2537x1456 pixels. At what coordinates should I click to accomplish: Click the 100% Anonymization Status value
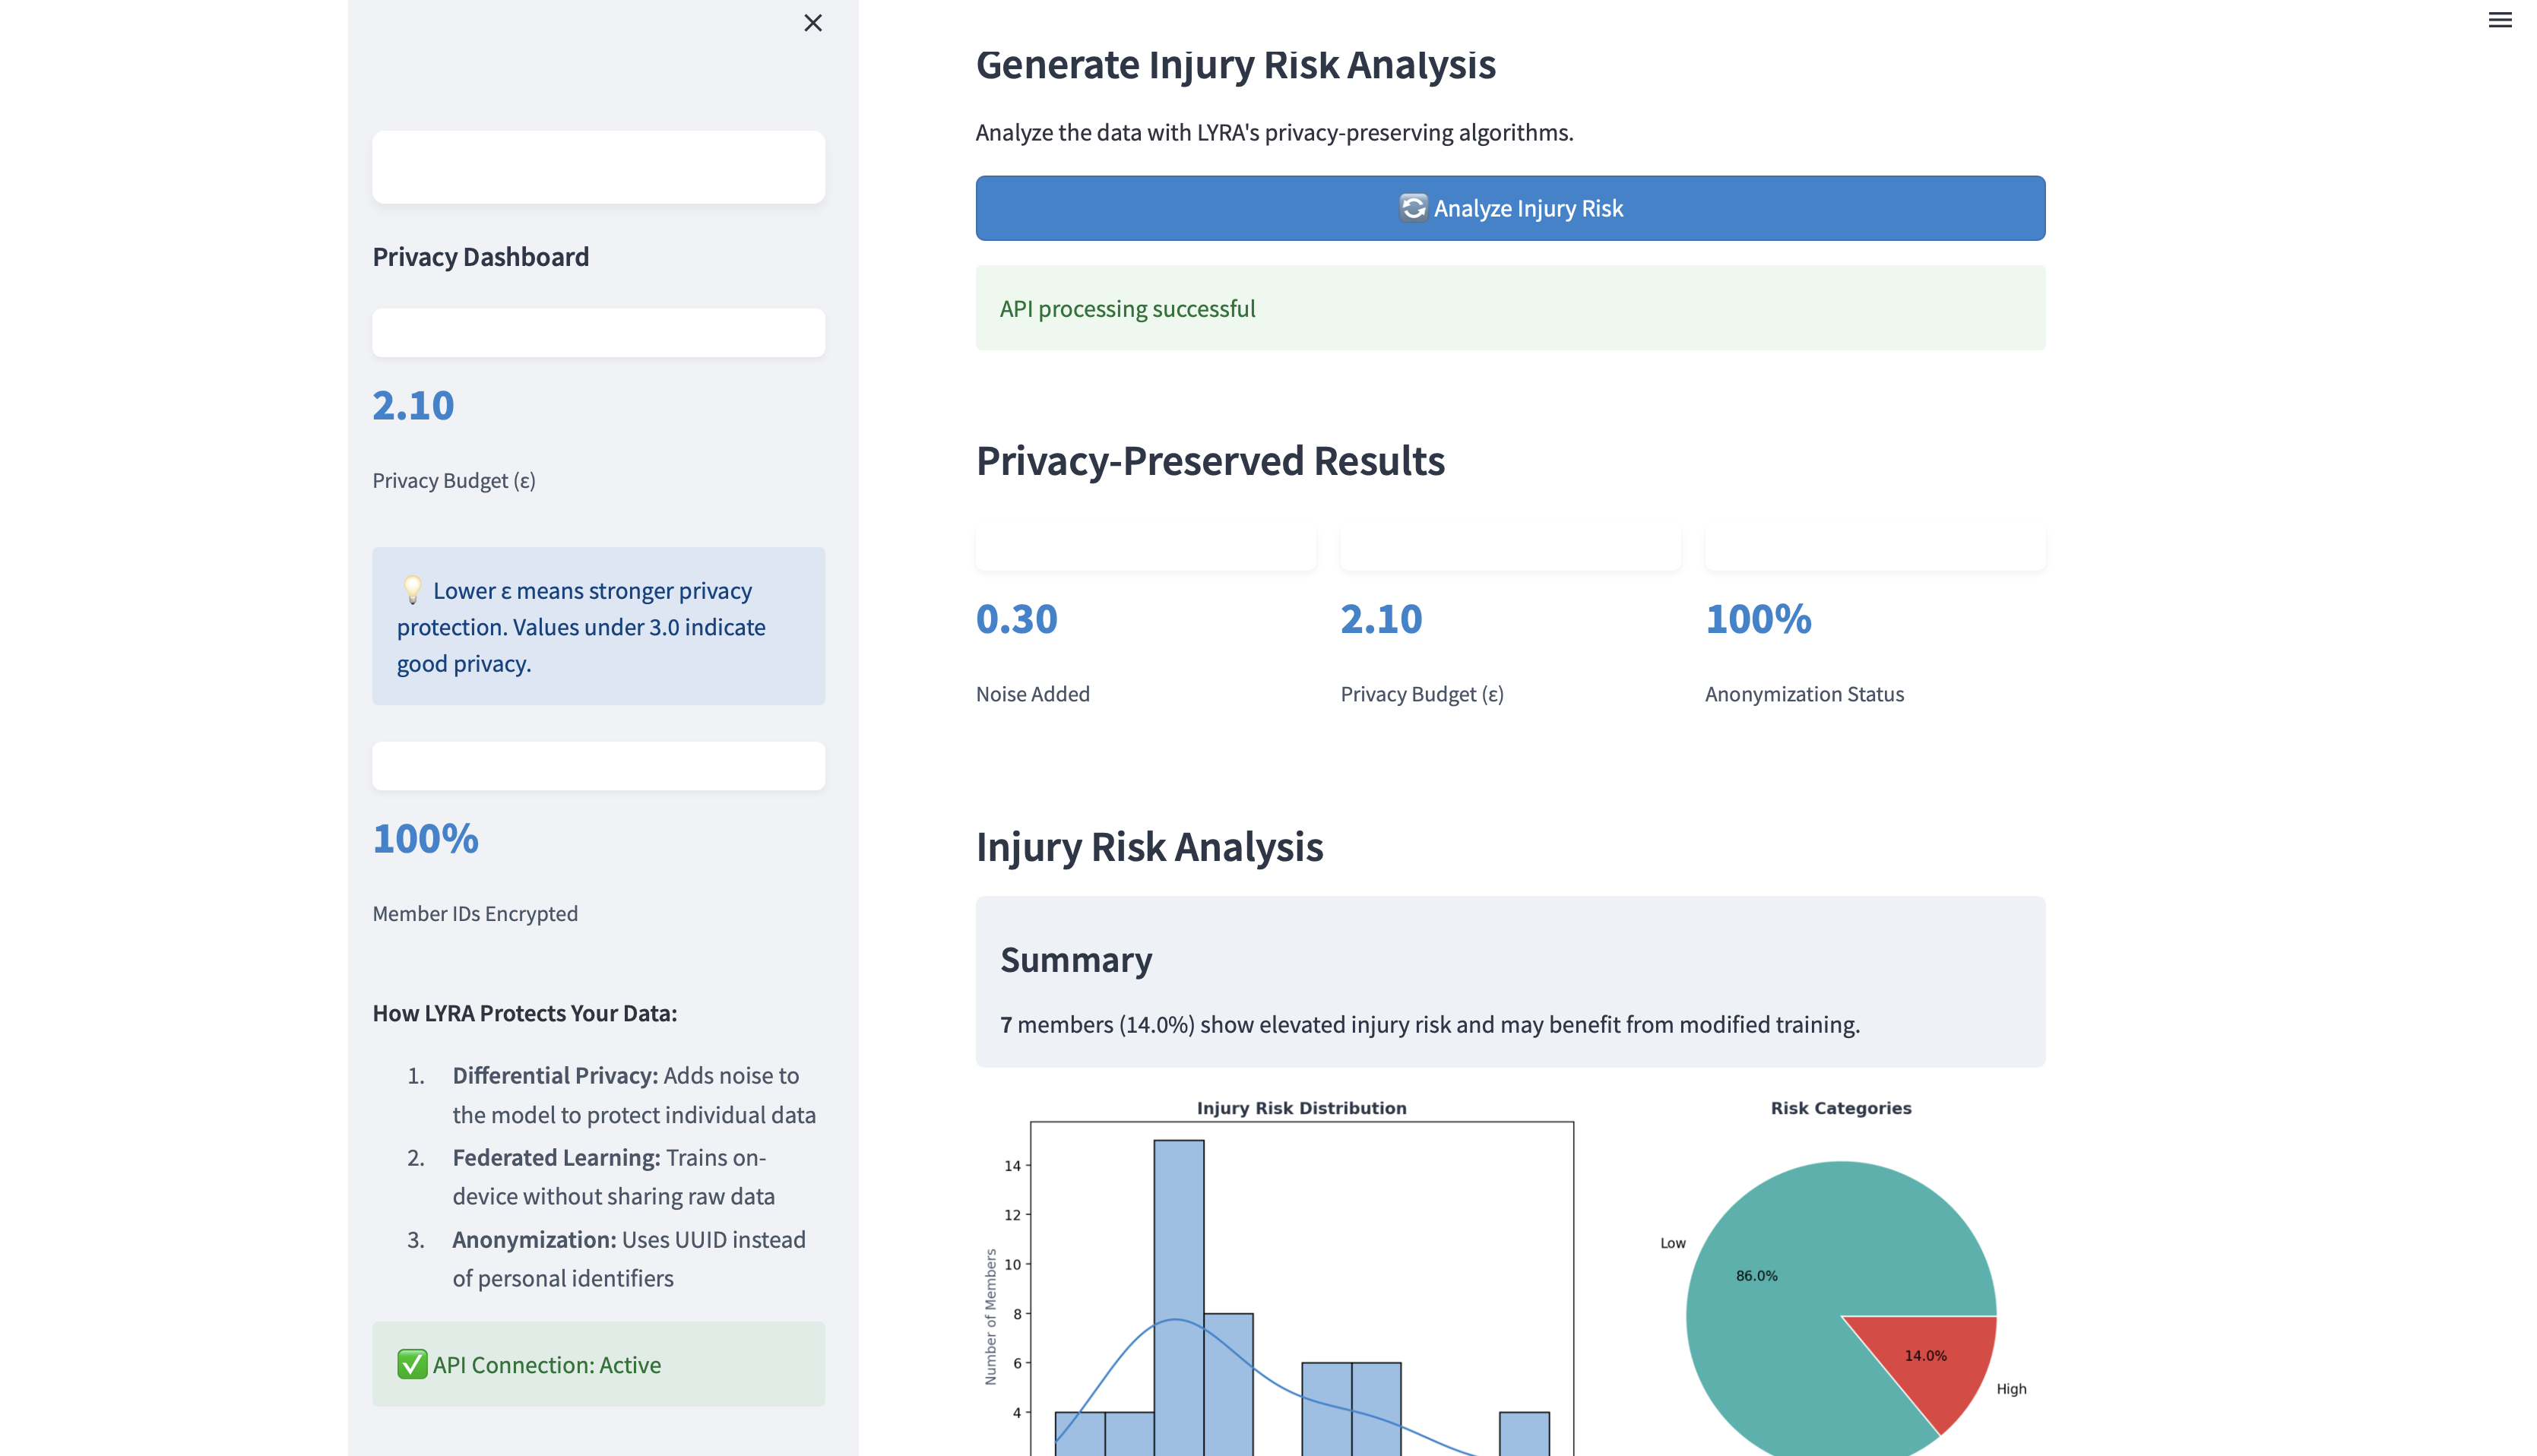(1757, 619)
